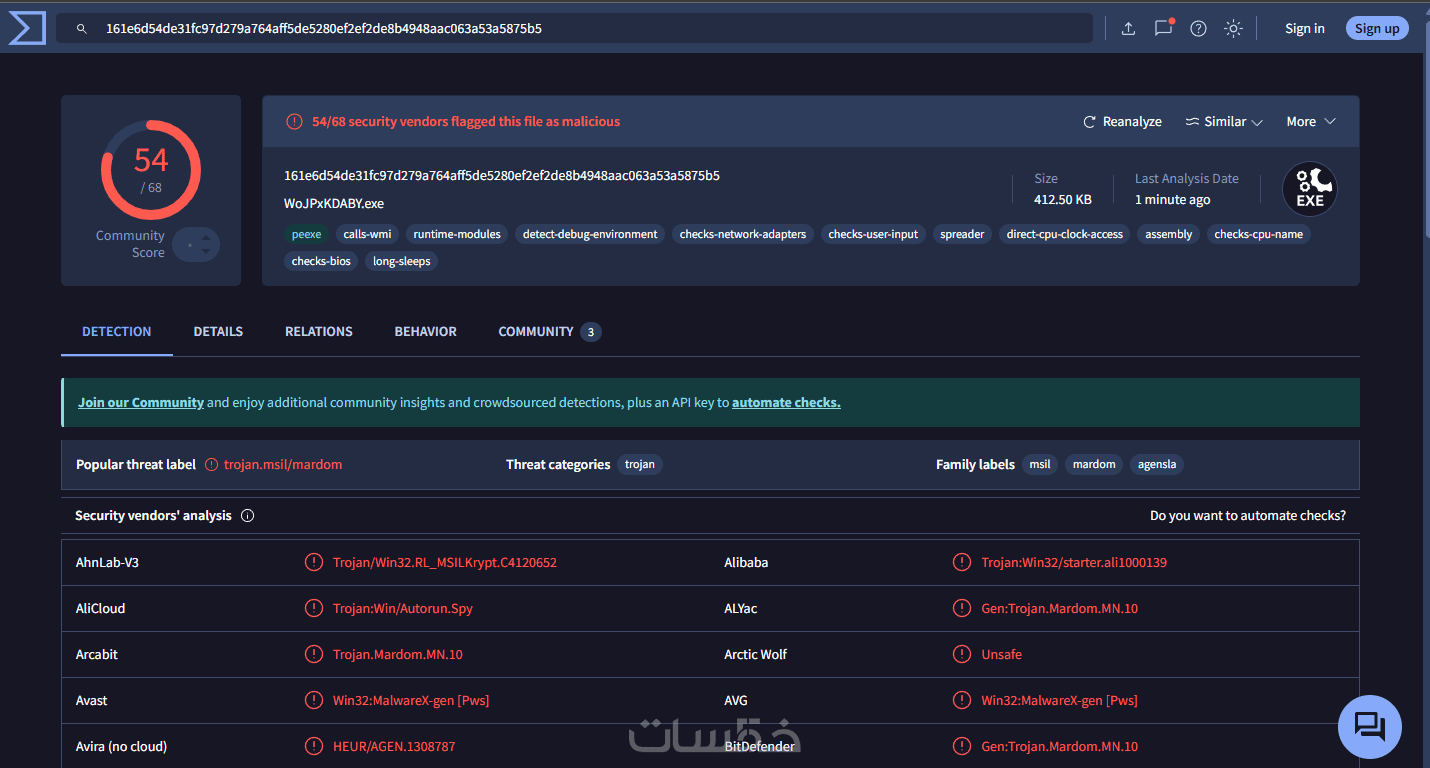The width and height of the screenshot is (1430, 768).
Task: Click the agensla family label chip
Action: tap(1157, 465)
